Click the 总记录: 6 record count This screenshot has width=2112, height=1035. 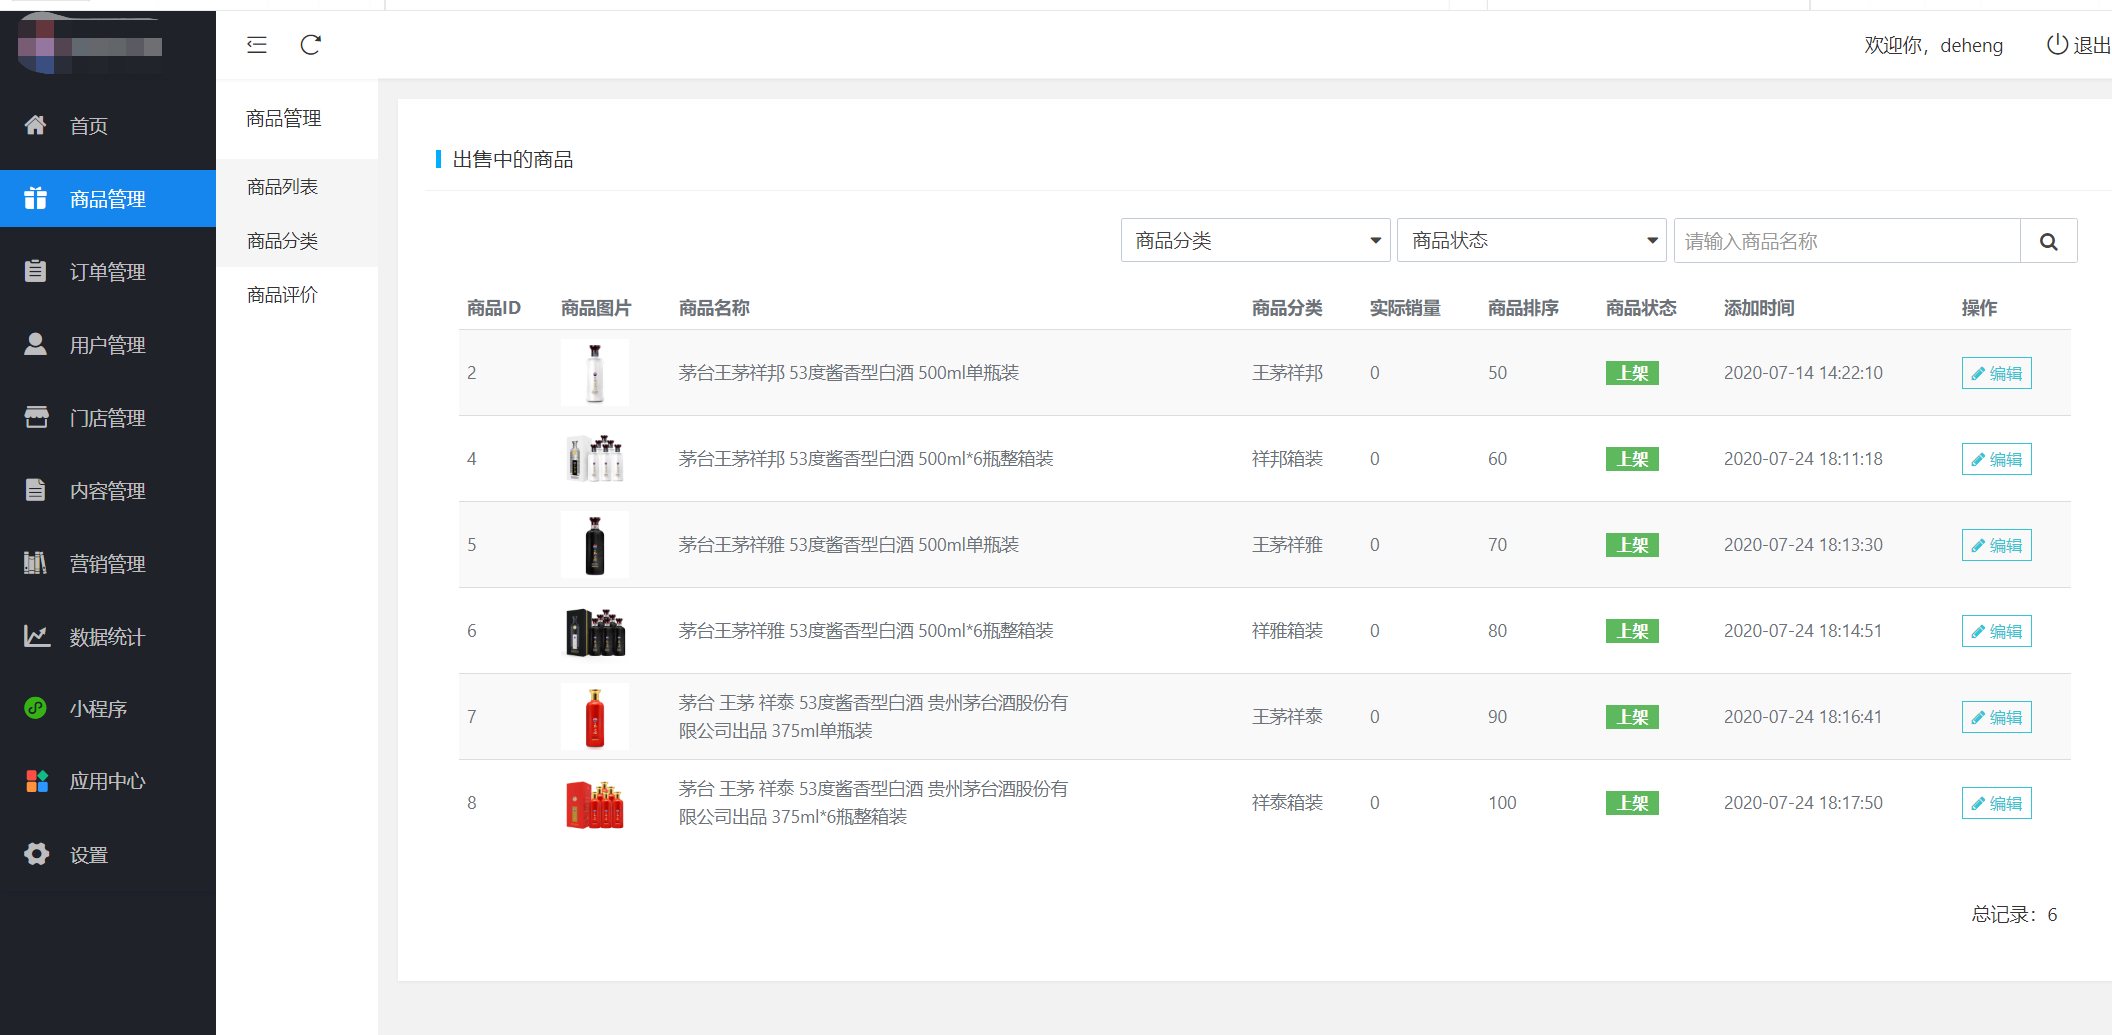pos(2014,914)
